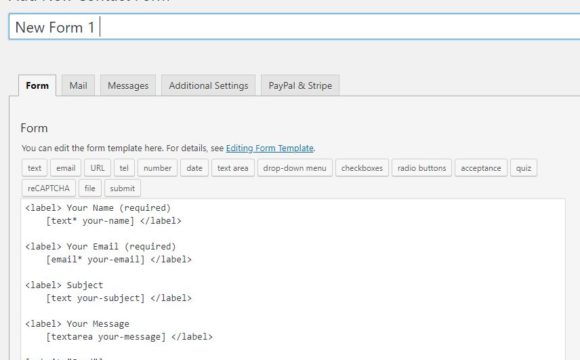Insert a date field tag

point(194,168)
